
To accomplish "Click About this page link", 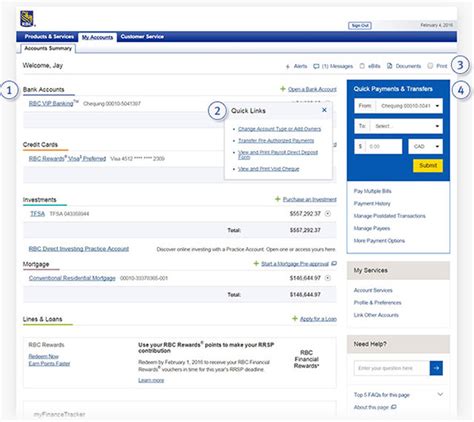I will tap(371, 407).
